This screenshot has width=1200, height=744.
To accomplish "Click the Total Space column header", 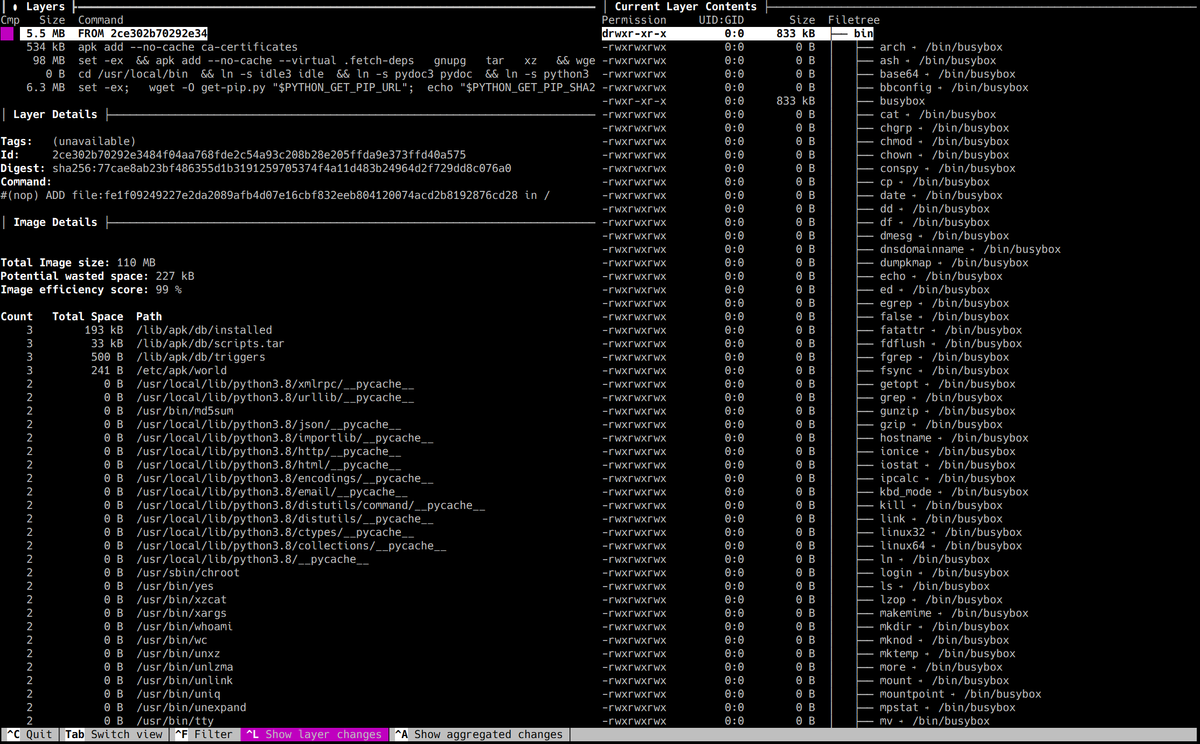I will click(88, 317).
